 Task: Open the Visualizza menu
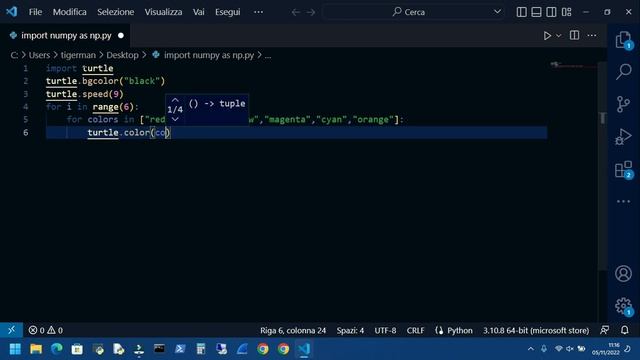(x=163, y=12)
